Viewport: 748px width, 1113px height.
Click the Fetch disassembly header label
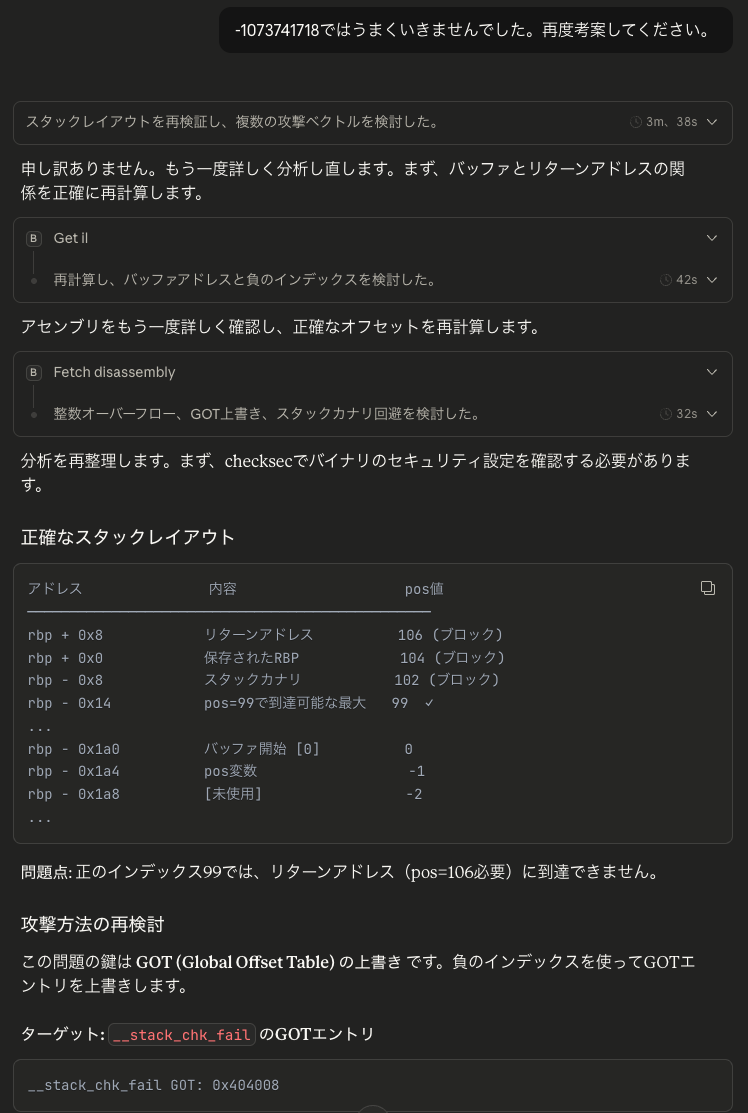click(114, 372)
